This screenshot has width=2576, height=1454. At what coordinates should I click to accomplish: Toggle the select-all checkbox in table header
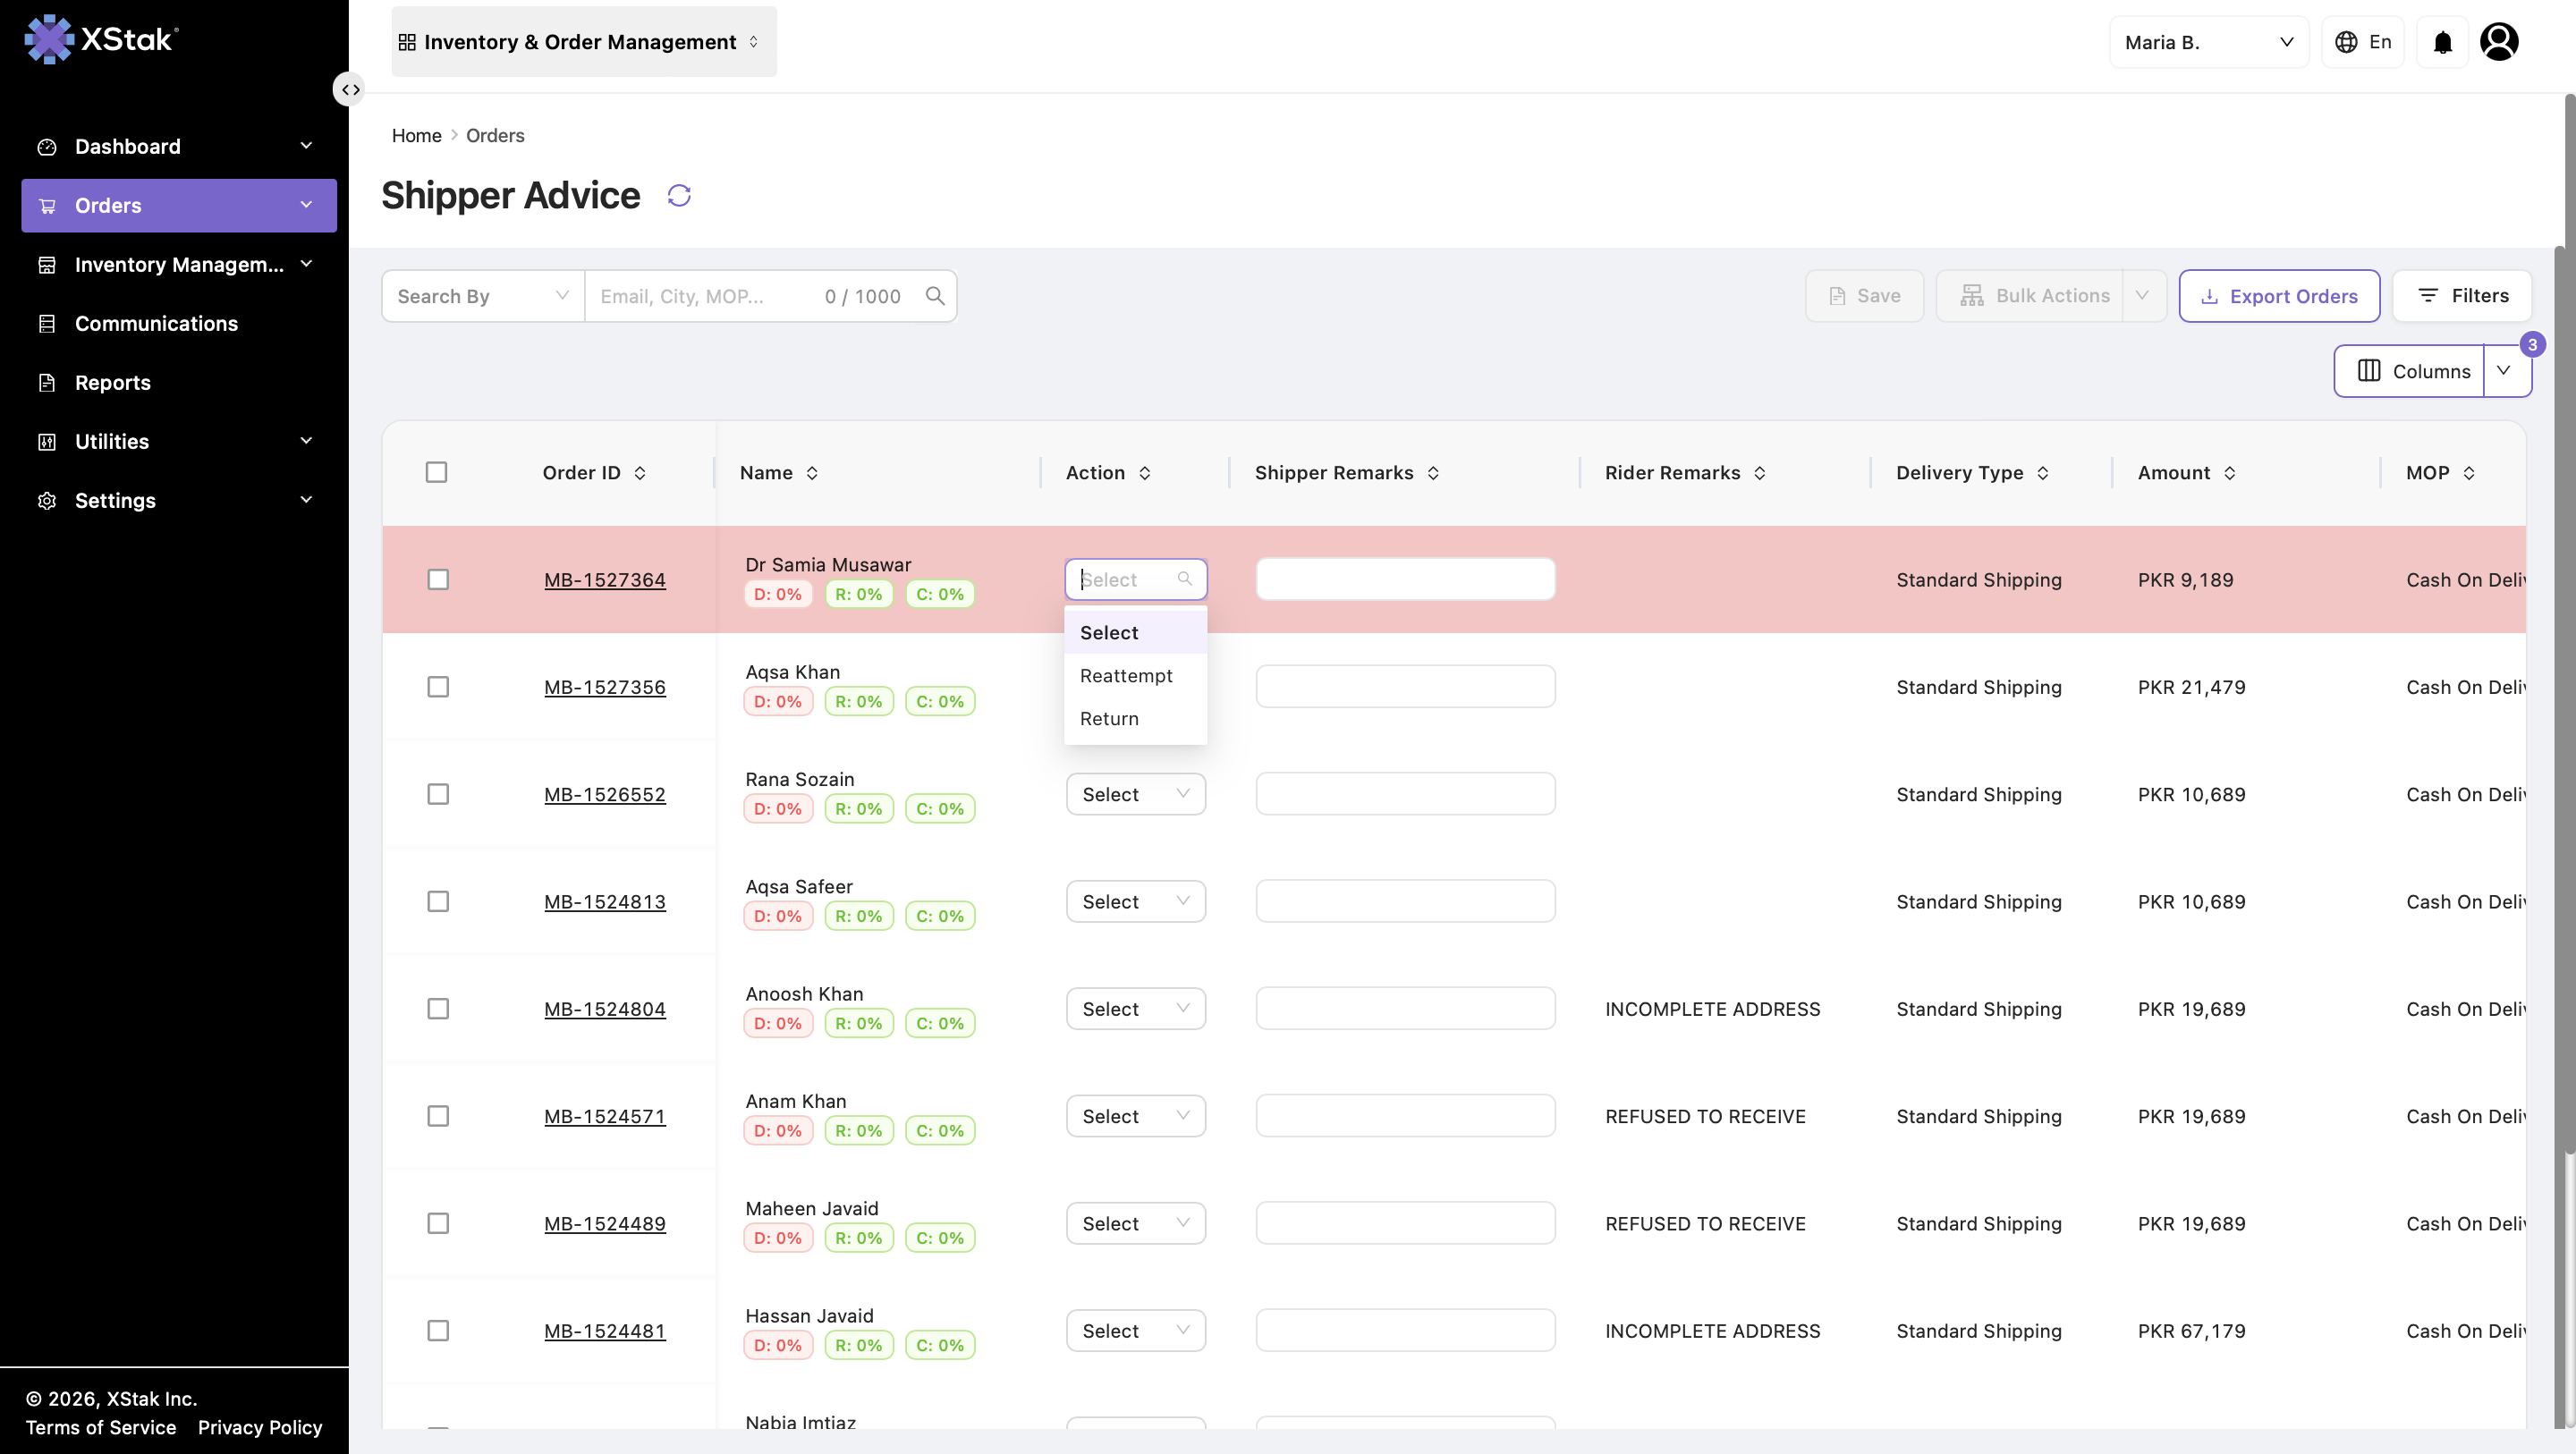(x=436, y=472)
